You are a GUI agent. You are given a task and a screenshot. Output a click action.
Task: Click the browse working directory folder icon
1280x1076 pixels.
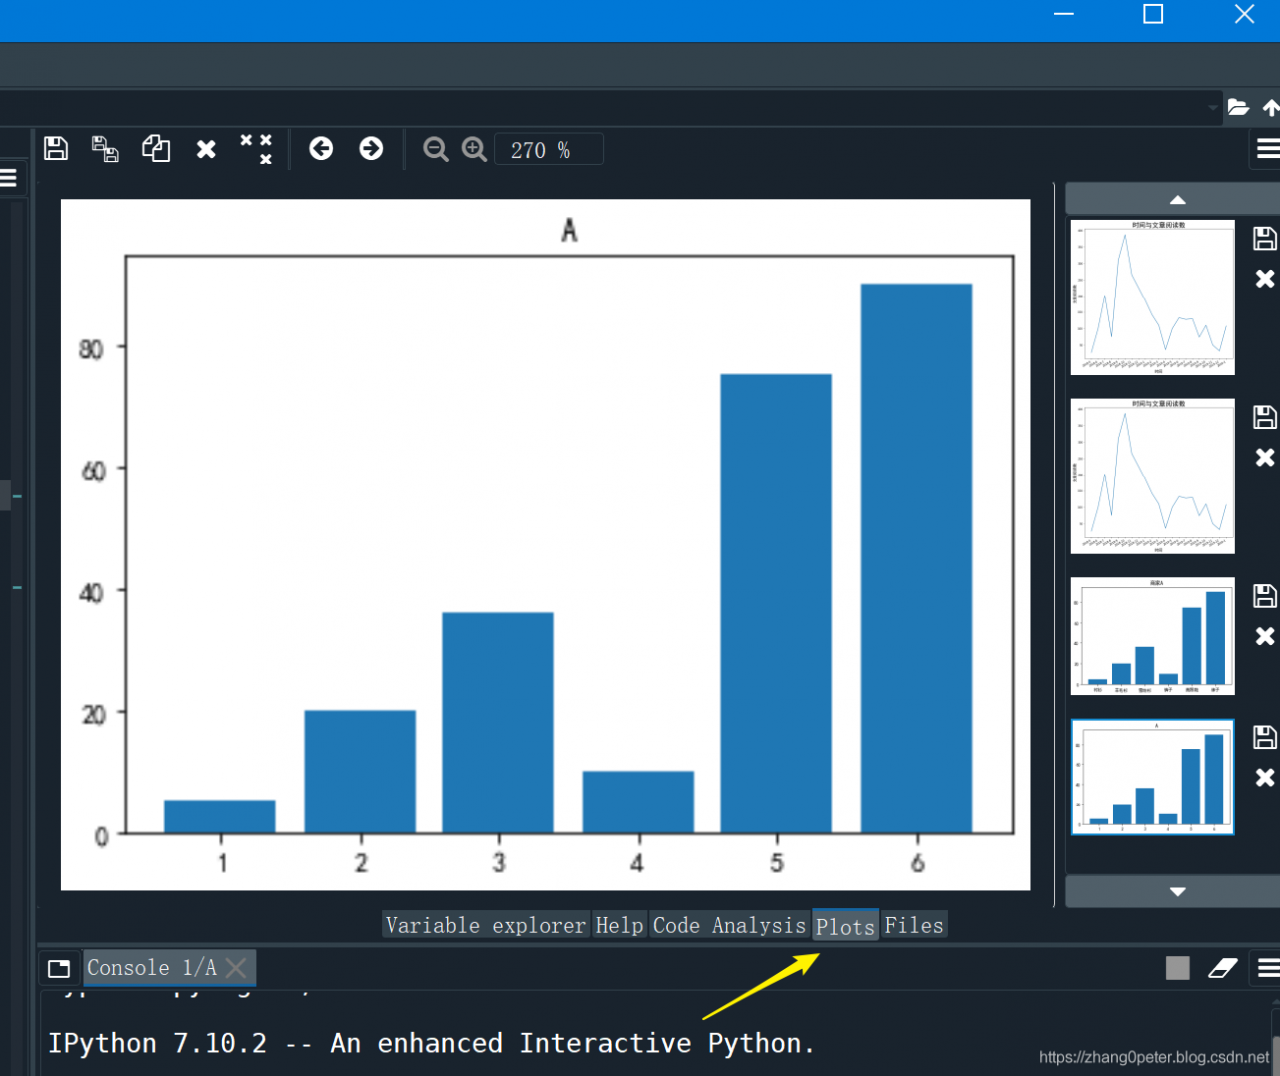(1238, 107)
